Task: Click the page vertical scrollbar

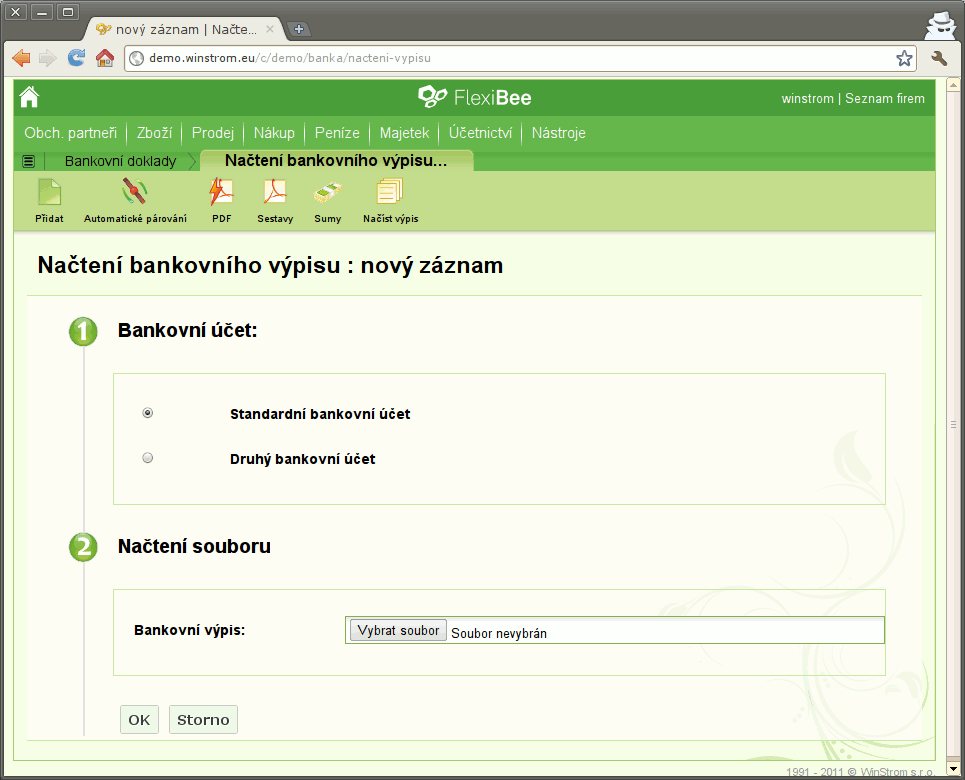Action: pos(953,425)
